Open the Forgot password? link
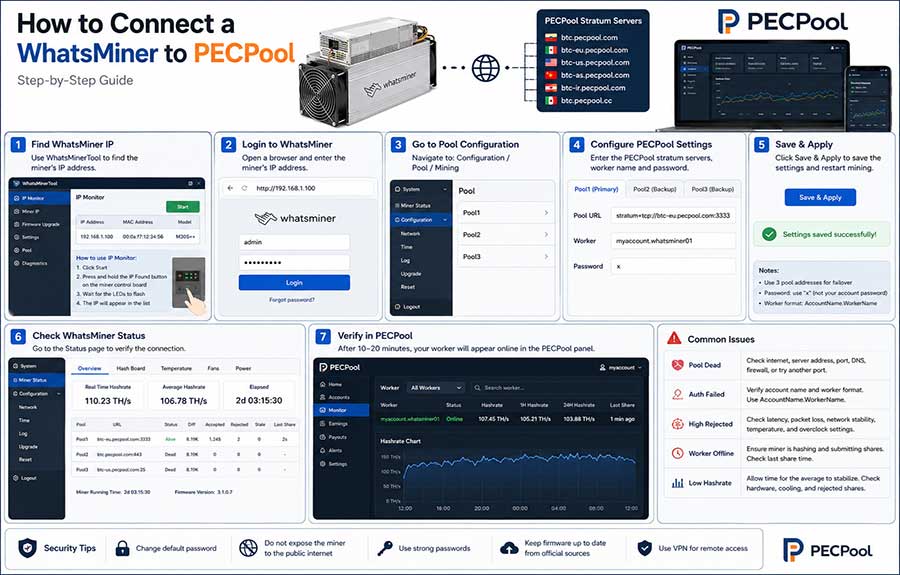This screenshot has width=900, height=575. click(x=292, y=300)
